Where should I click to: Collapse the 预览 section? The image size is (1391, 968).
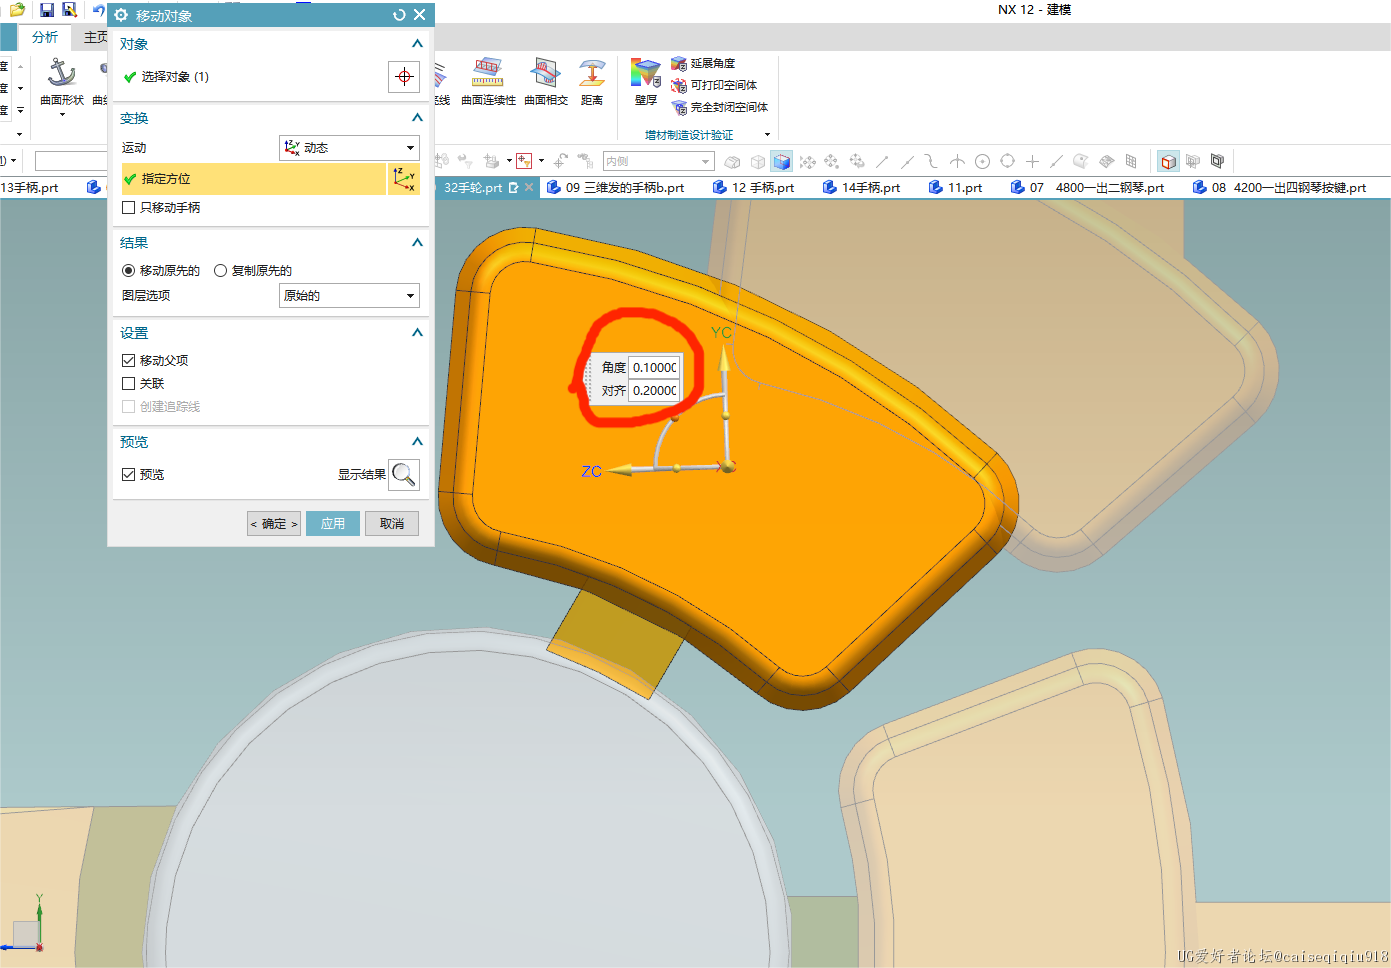(x=417, y=442)
